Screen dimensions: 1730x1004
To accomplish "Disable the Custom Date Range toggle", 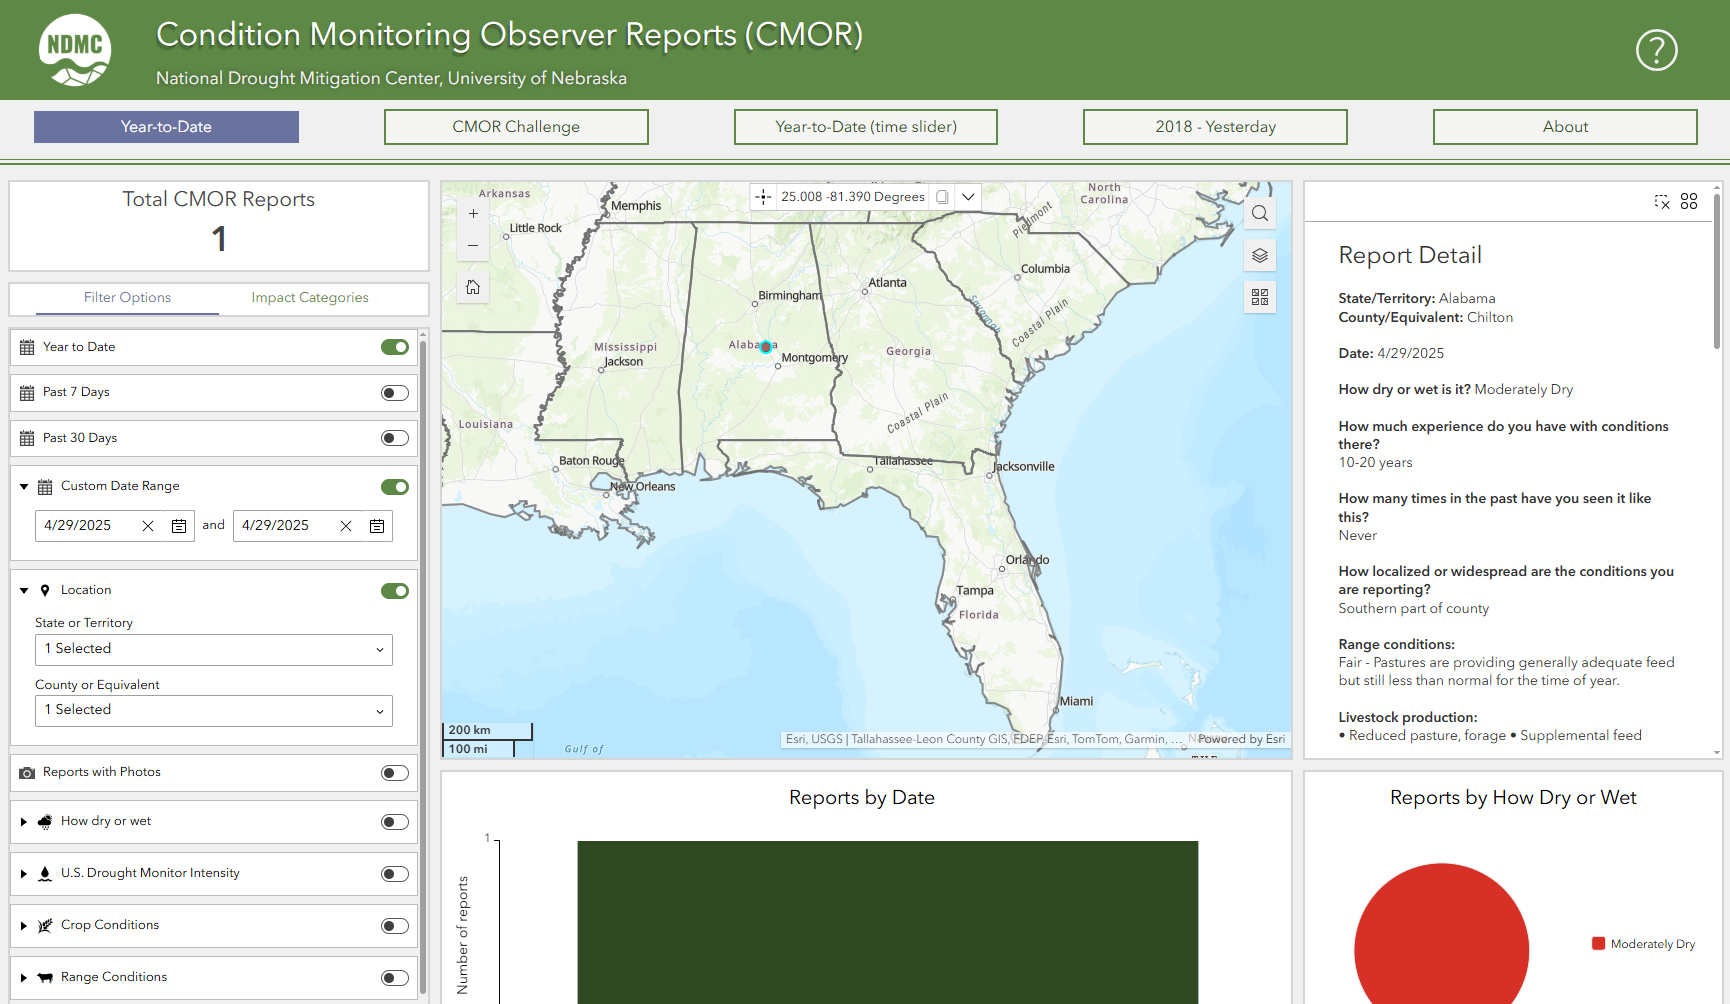I will [x=395, y=487].
